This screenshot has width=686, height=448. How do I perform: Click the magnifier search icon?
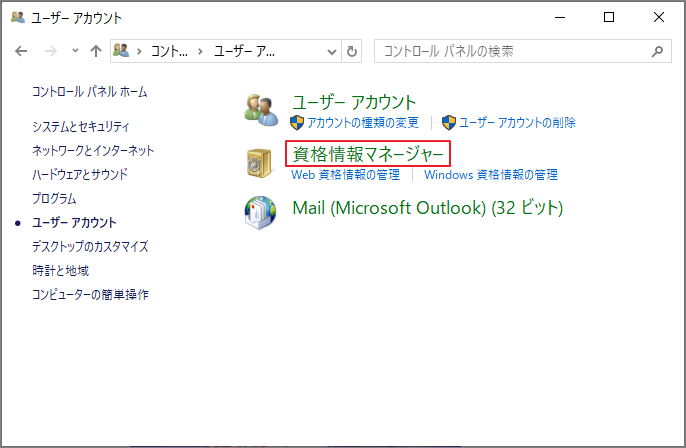657,52
